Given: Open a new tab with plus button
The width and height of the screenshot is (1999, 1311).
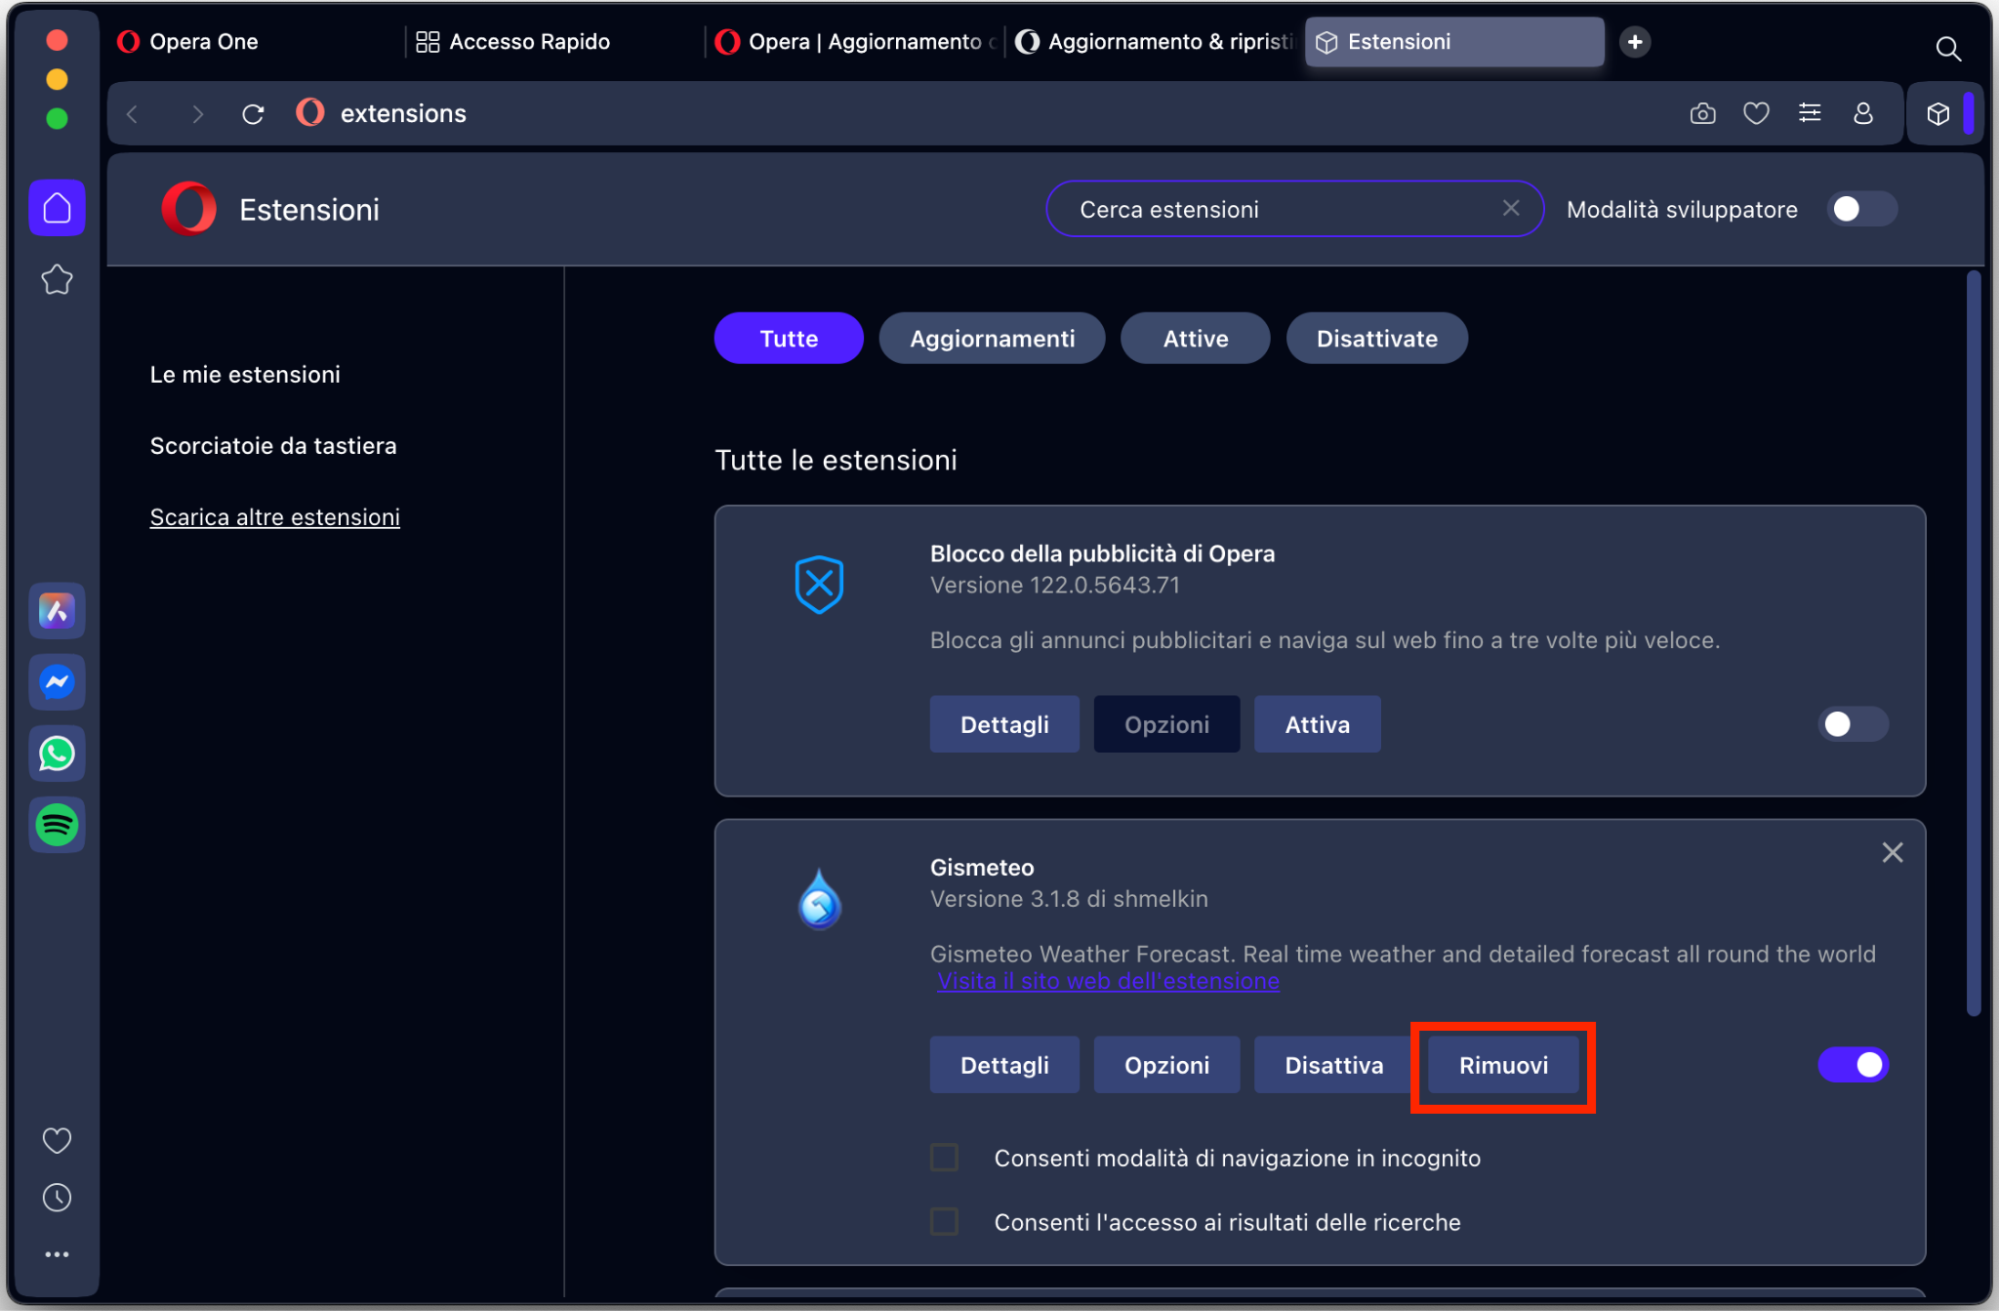Looking at the screenshot, I should pyautogui.click(x=1634, y=42).
